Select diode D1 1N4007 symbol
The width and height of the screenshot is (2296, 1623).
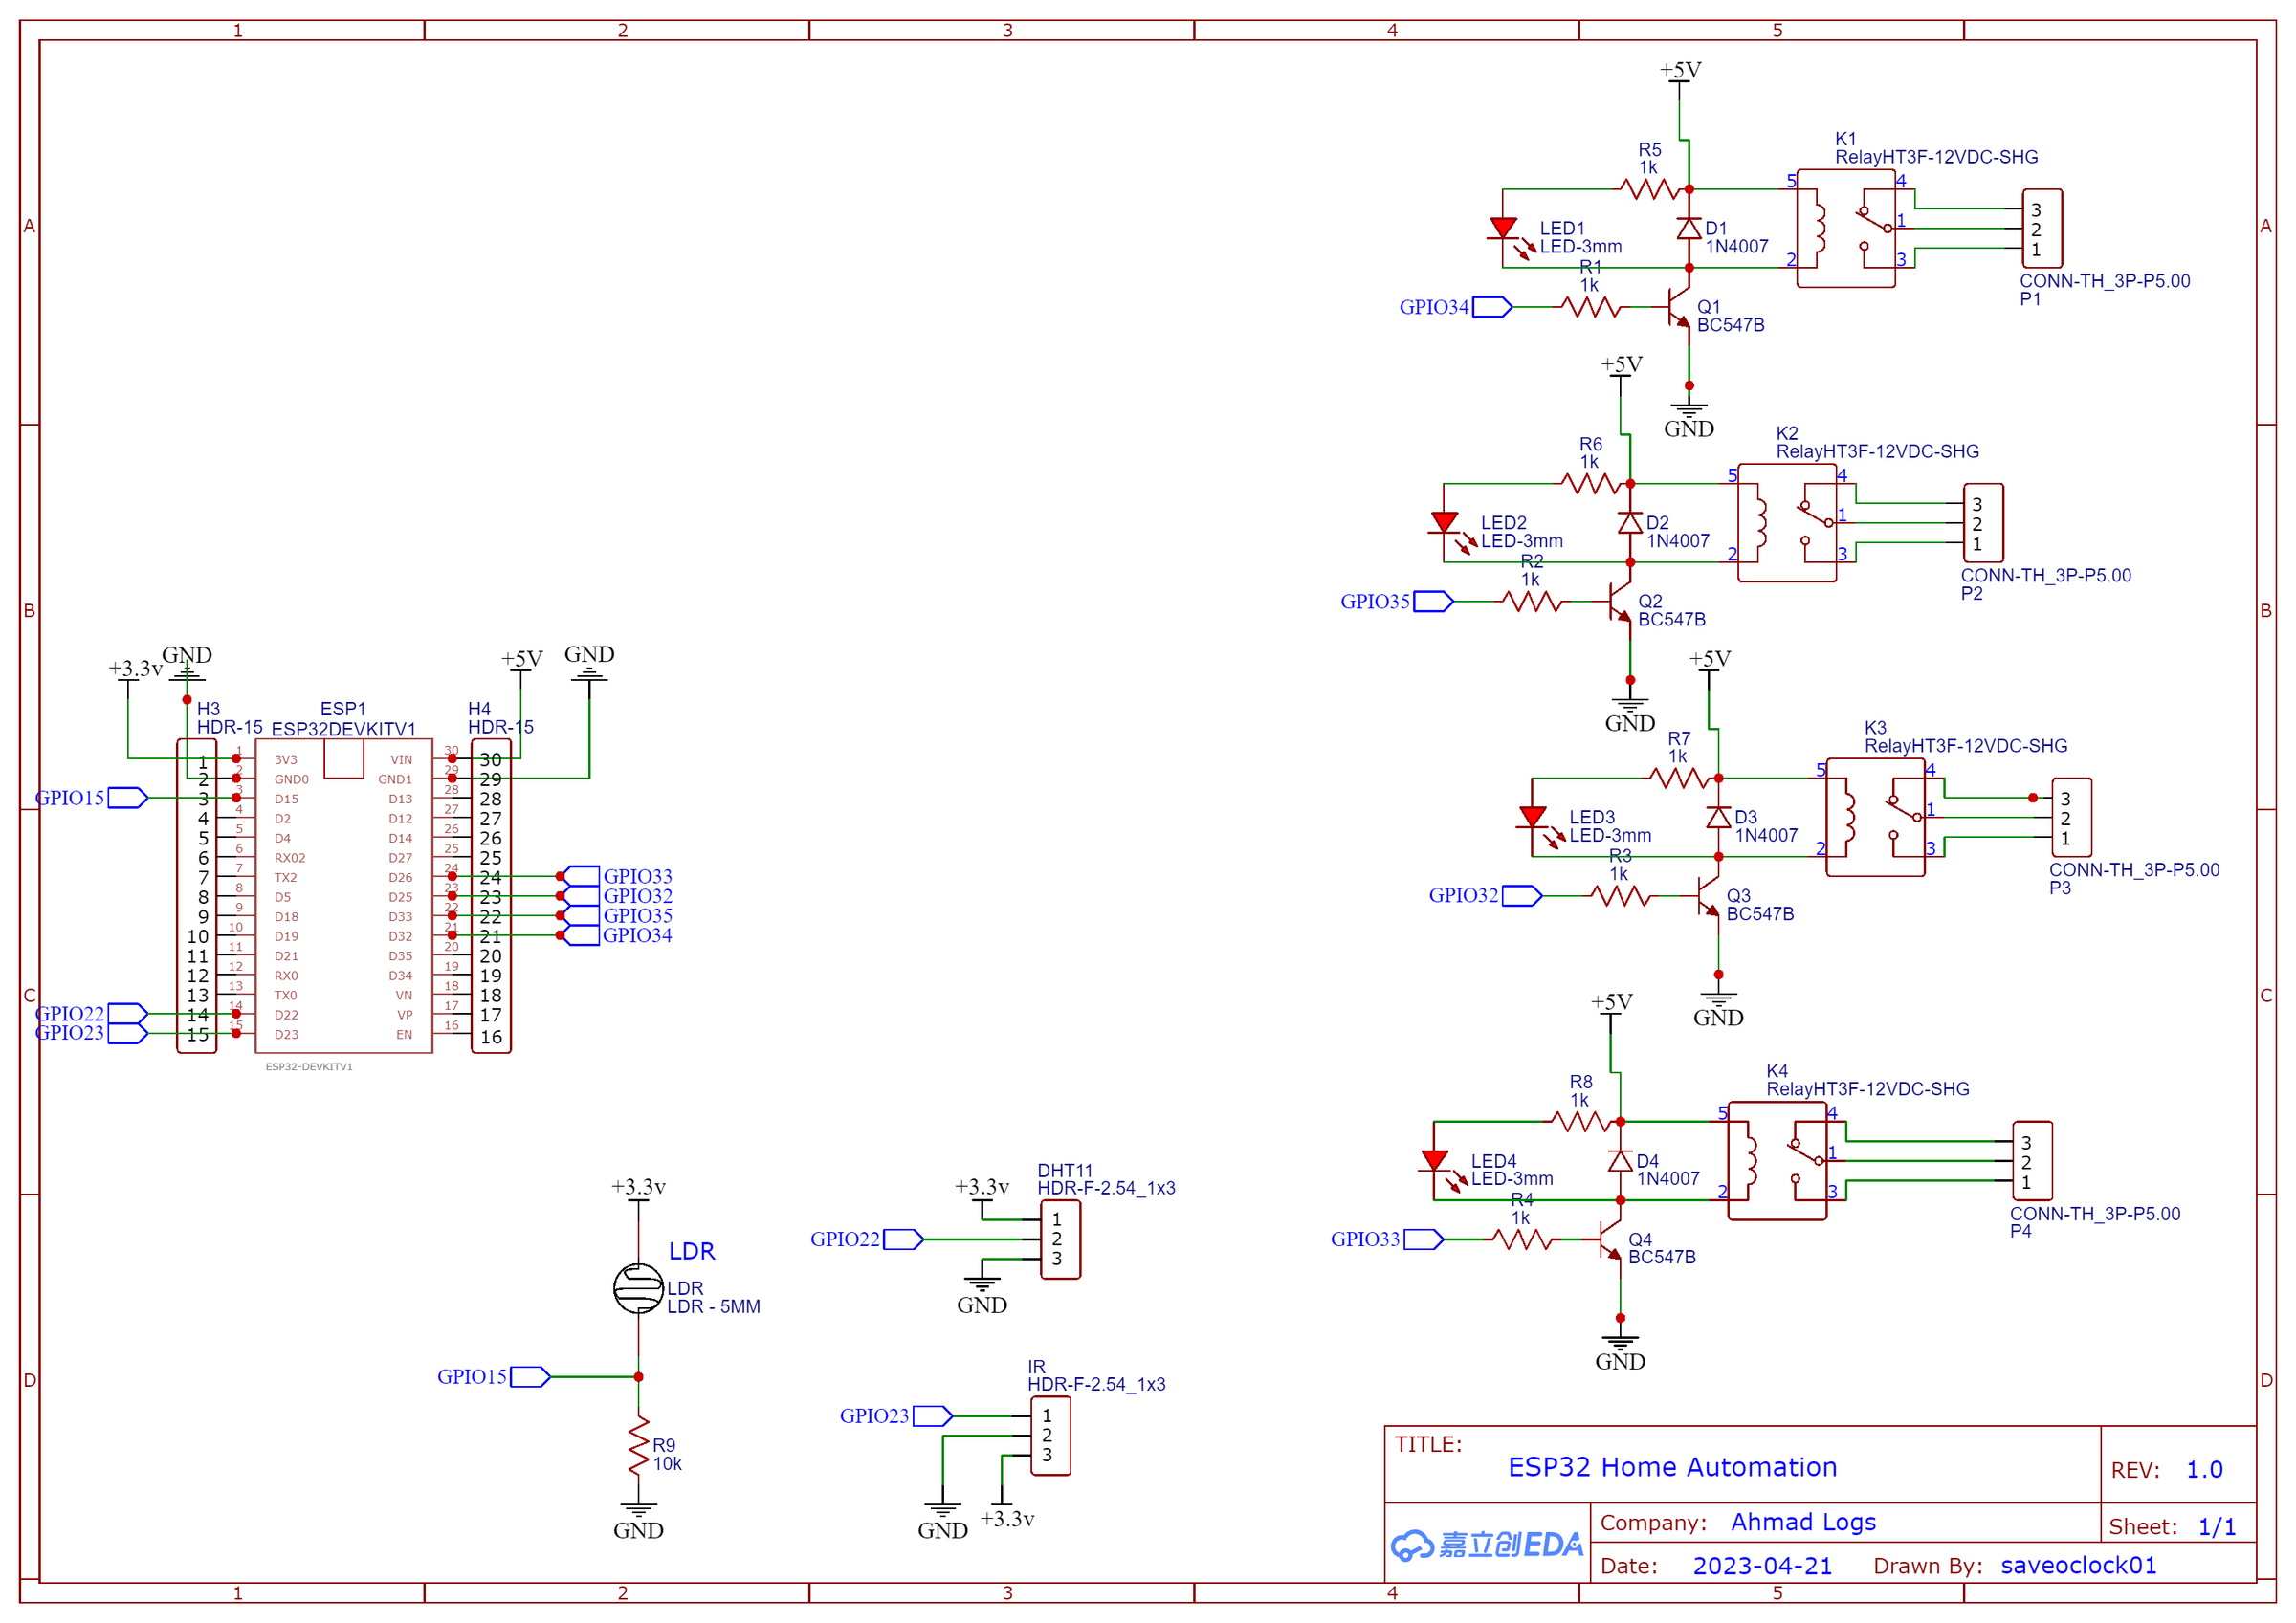click(x=1690, y=230)
